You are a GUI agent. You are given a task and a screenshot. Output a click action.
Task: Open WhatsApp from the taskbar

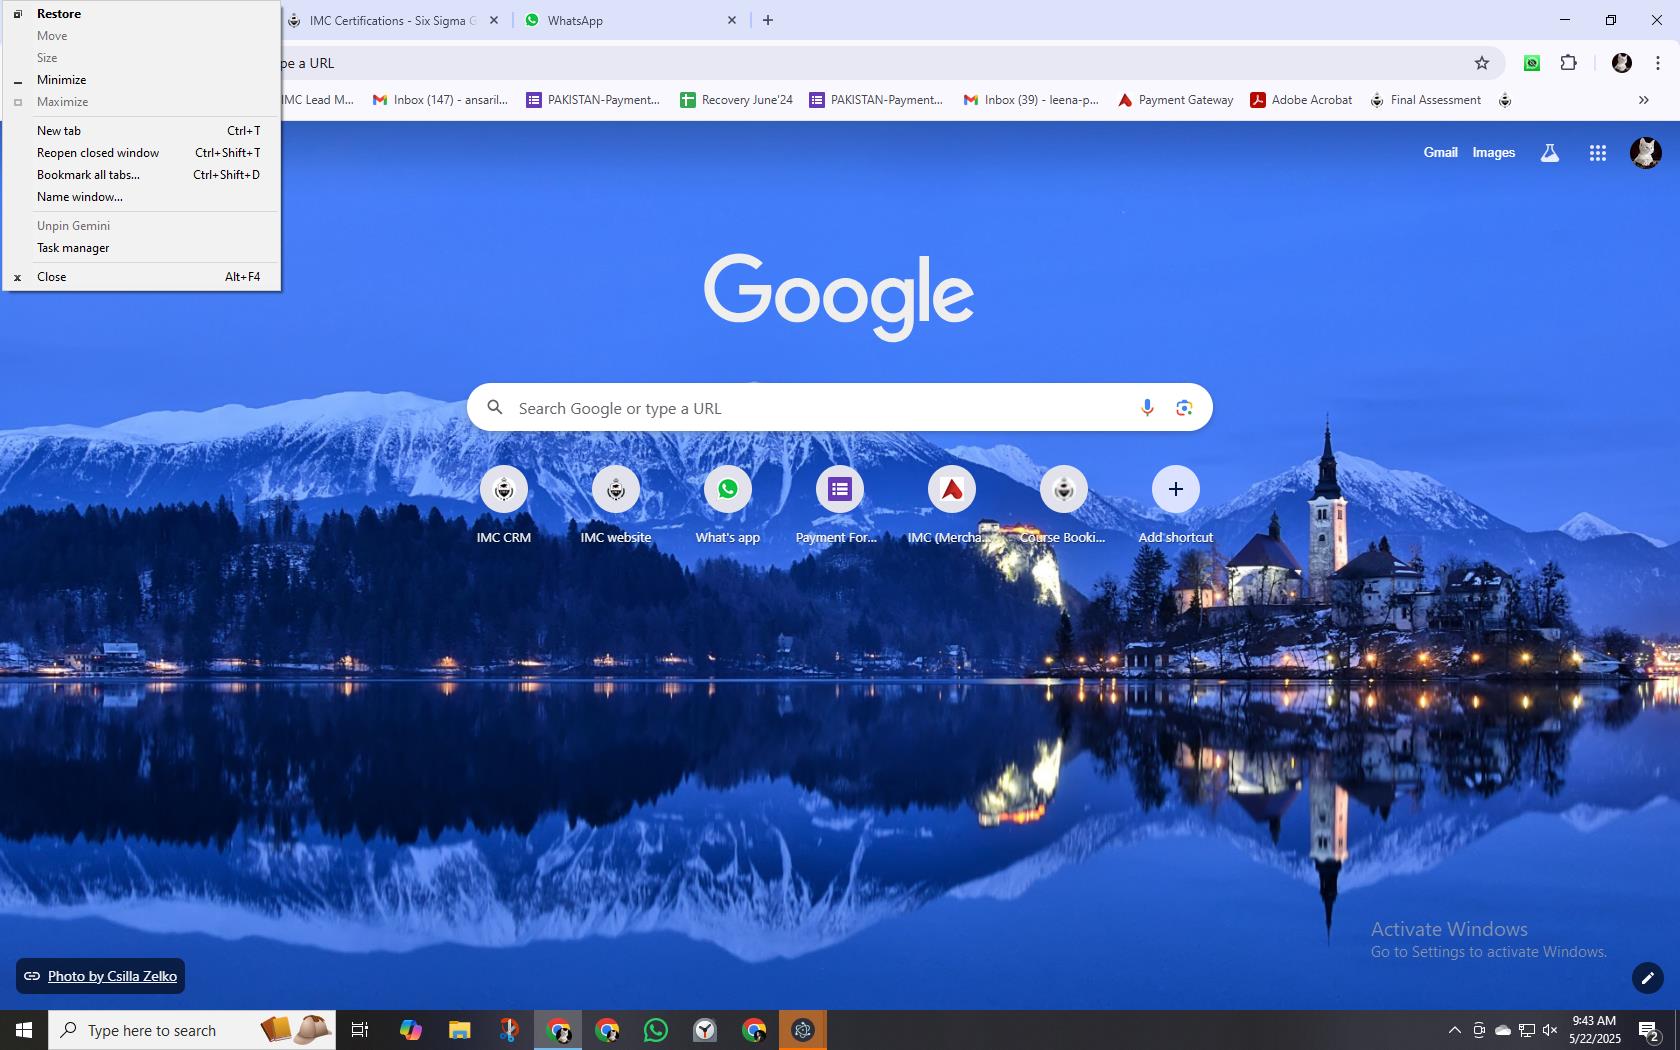656,1030
